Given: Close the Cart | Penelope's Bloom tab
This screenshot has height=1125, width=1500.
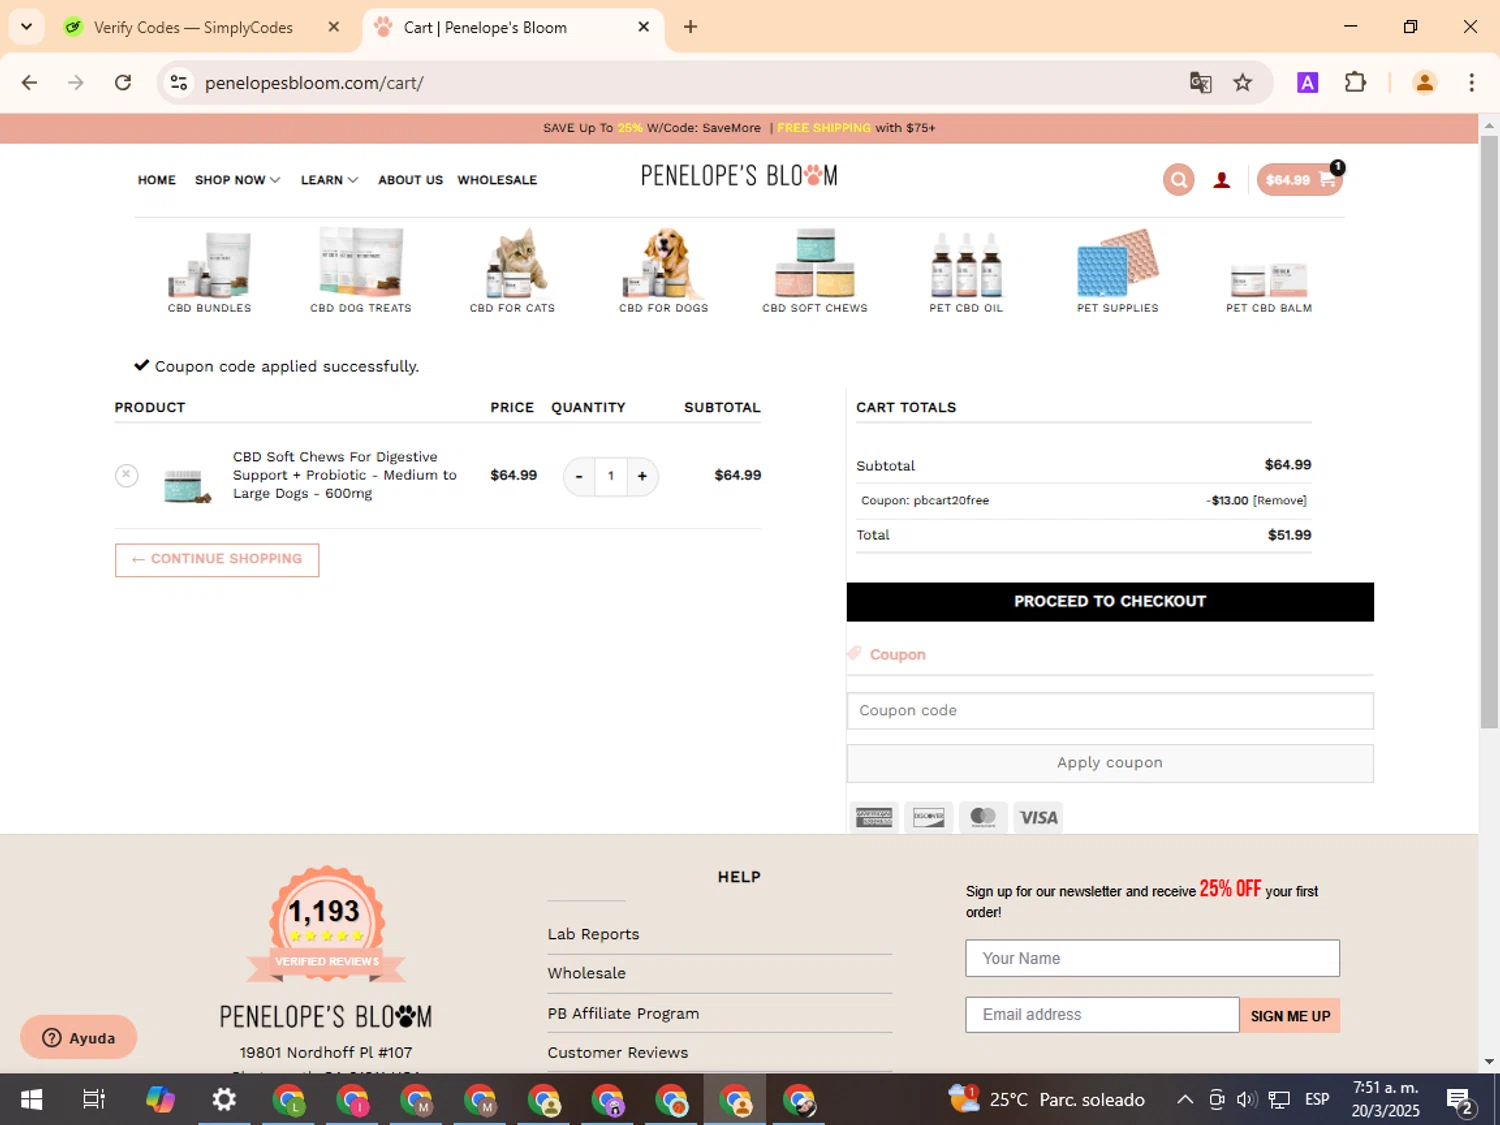Looking at the screenshot, I should point(644,27).
